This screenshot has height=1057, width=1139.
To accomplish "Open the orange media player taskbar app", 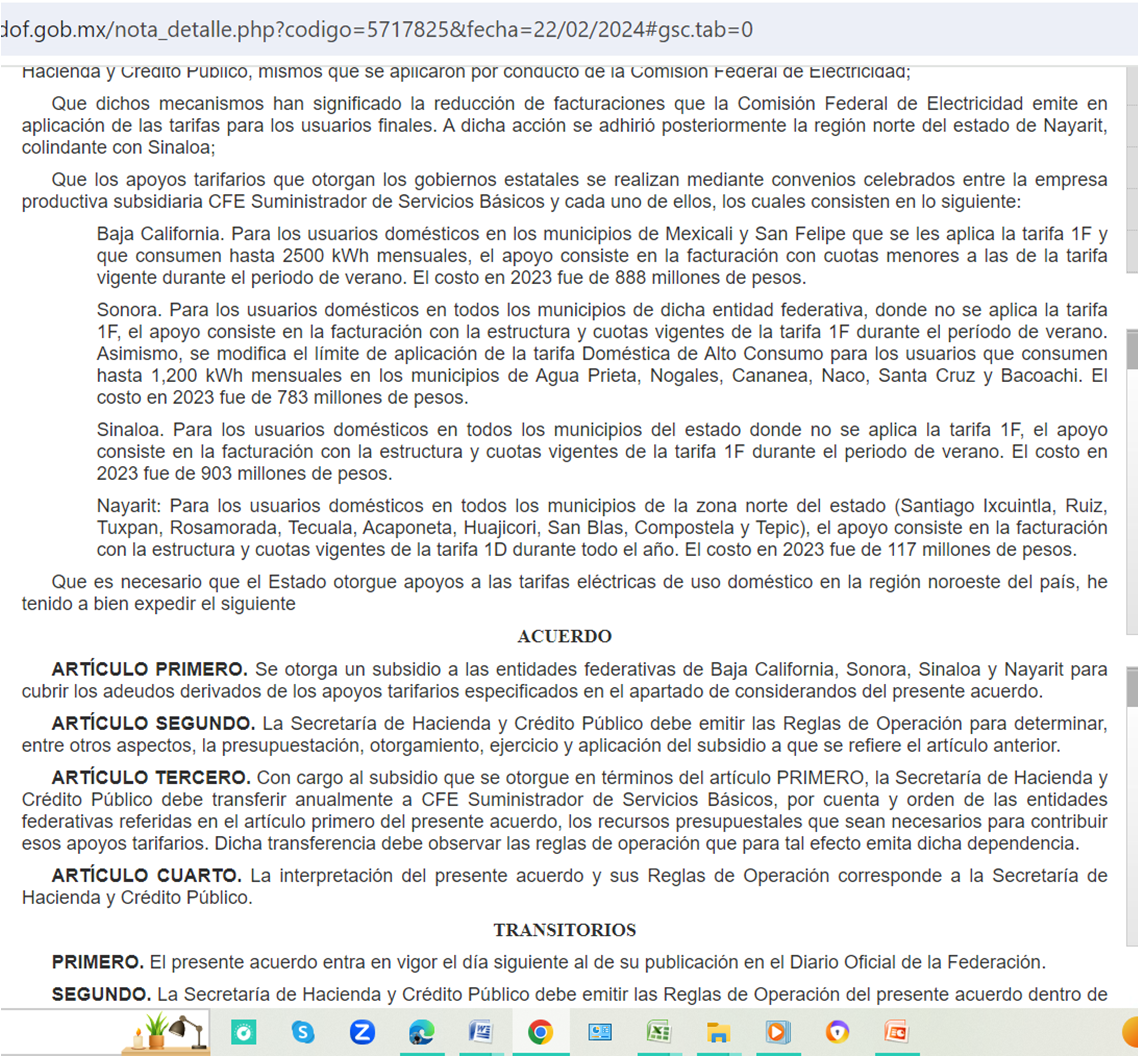I will (777, 1032).
